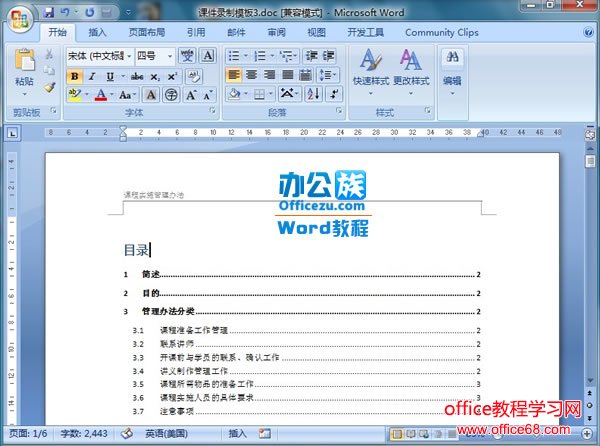This screenshot has height=446, width=600.
Task: Click the page number indicator
Action: 28,433
